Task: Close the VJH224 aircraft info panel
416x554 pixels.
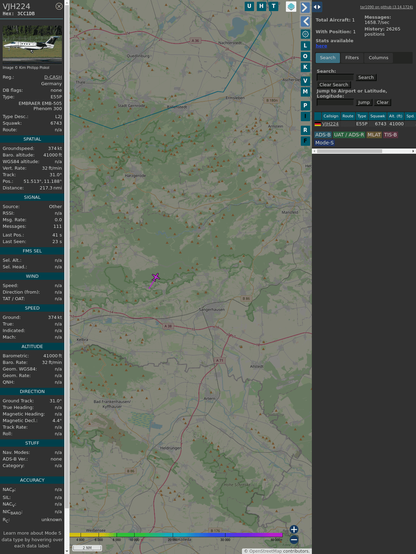Action: tap(59, 6)
